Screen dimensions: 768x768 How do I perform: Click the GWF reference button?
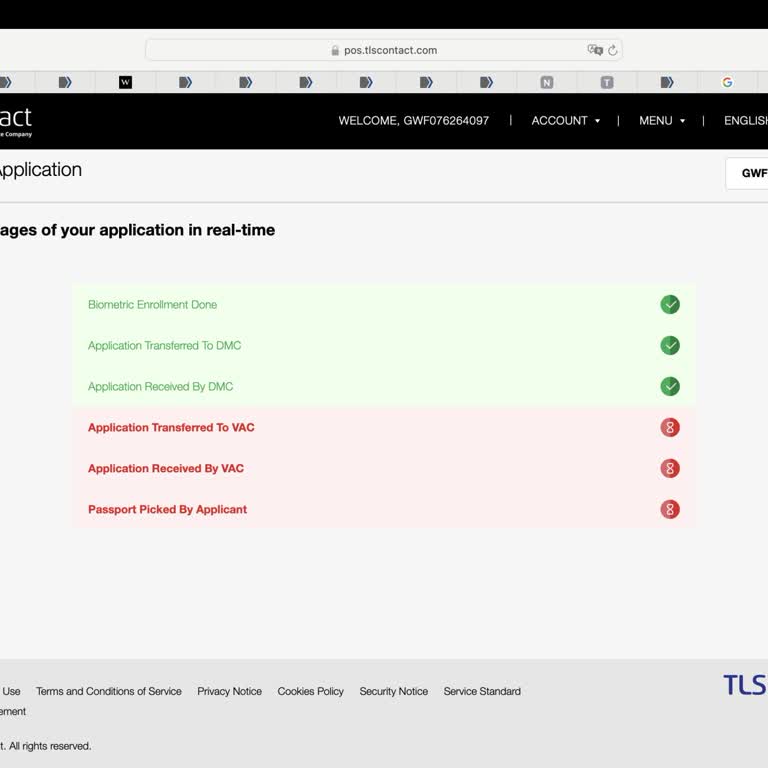(x=747, y=173)
